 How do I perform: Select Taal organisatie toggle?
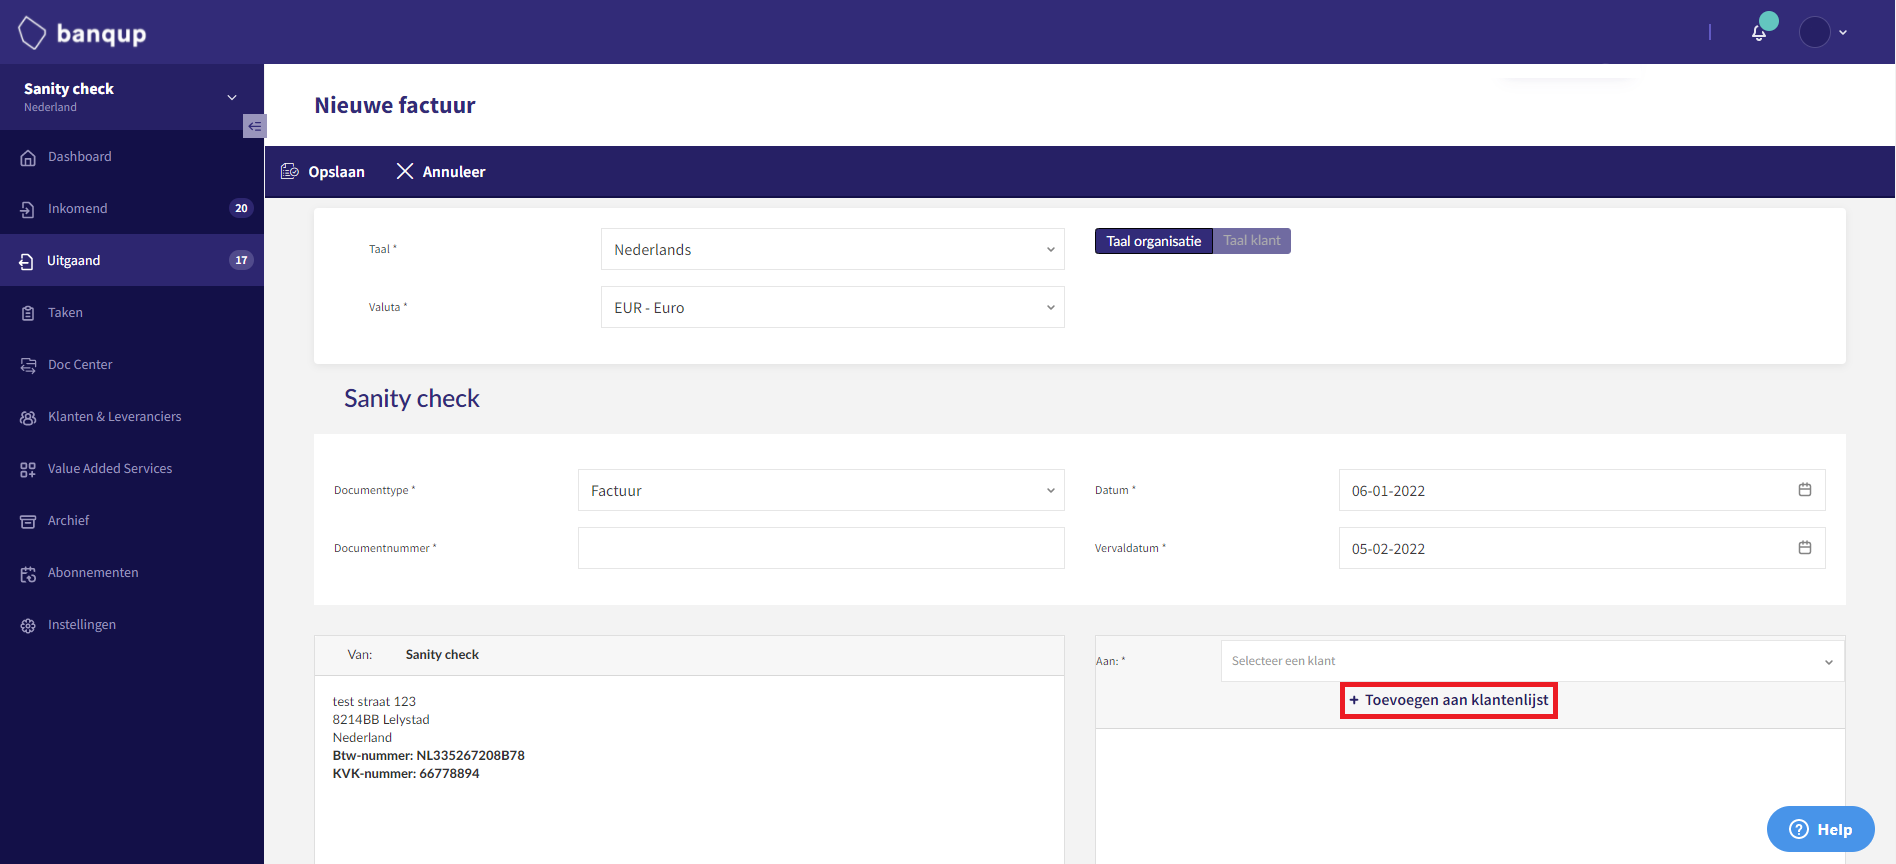click(x=1153, y=241)
